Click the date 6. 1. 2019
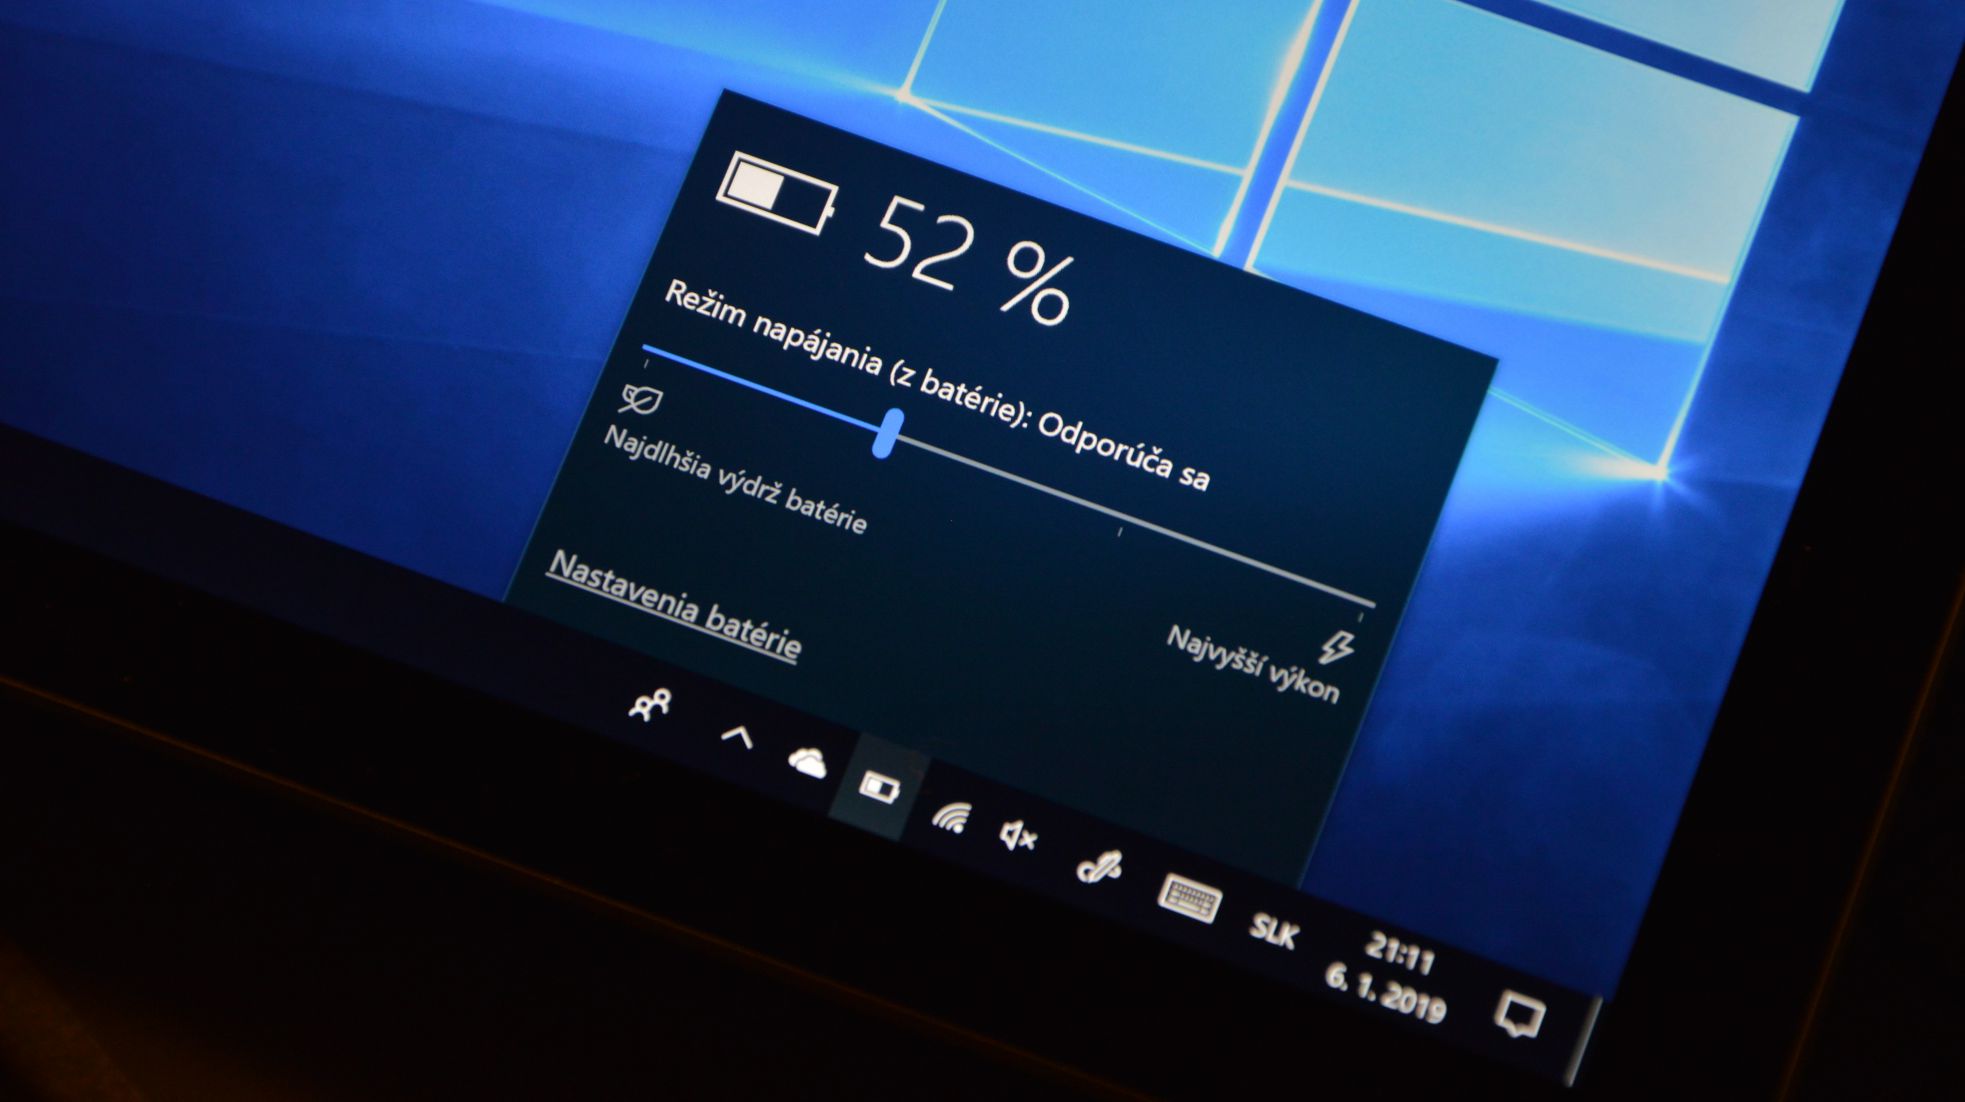1965x1102 pixels. pos(1386,992)
